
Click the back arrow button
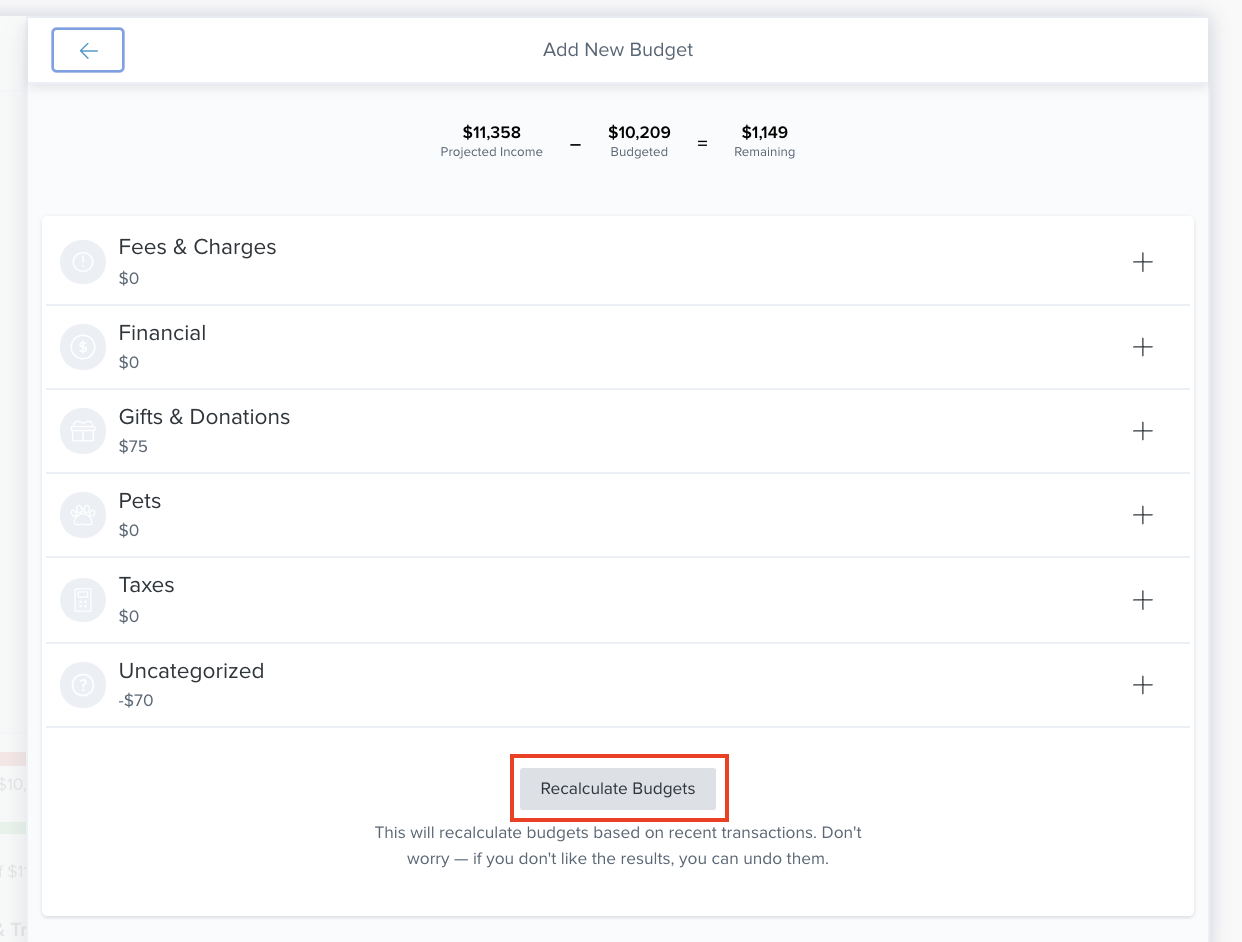coord(88,51)
